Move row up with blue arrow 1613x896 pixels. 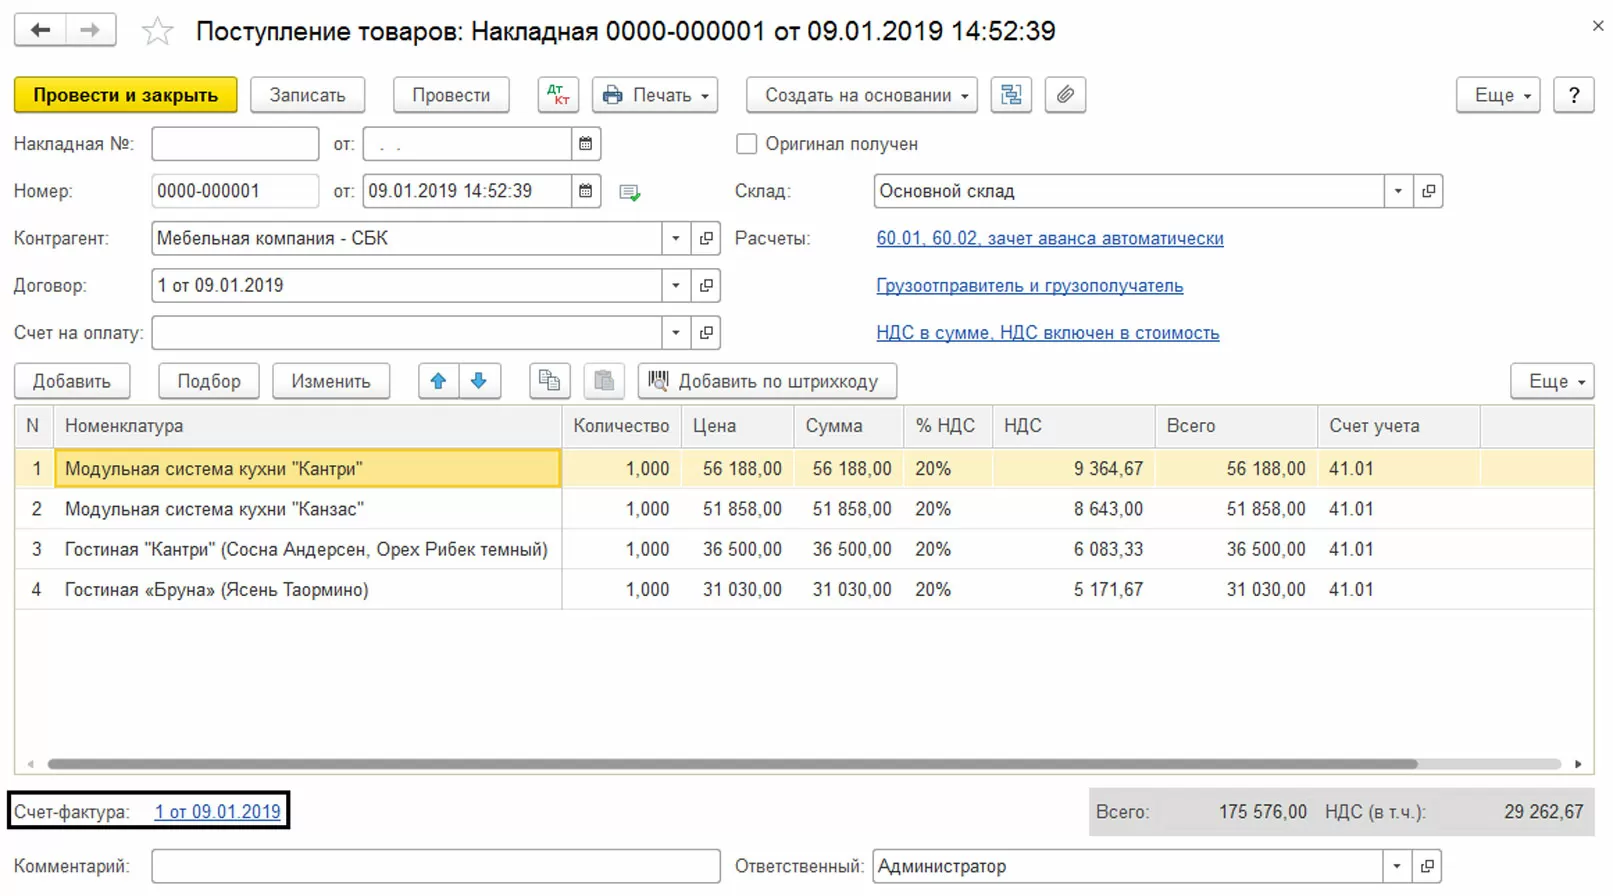[438, 381]
